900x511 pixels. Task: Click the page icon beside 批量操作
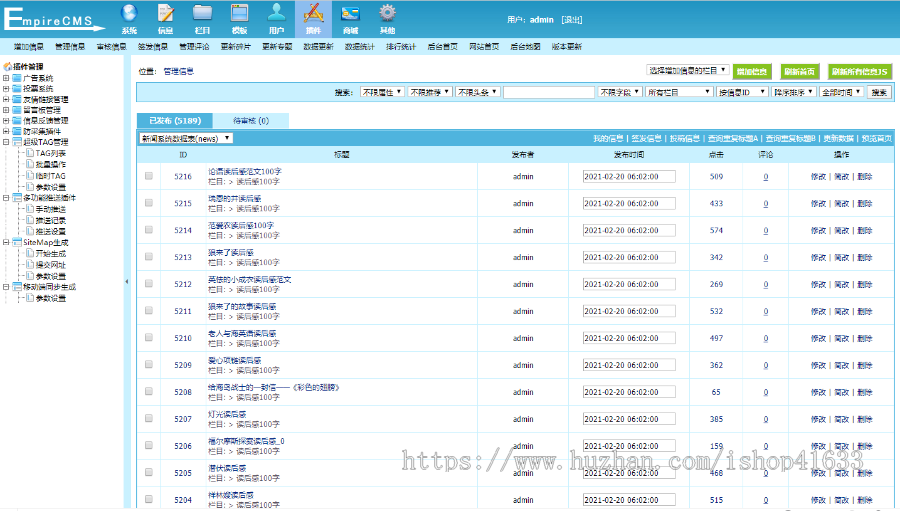(30, 164)
